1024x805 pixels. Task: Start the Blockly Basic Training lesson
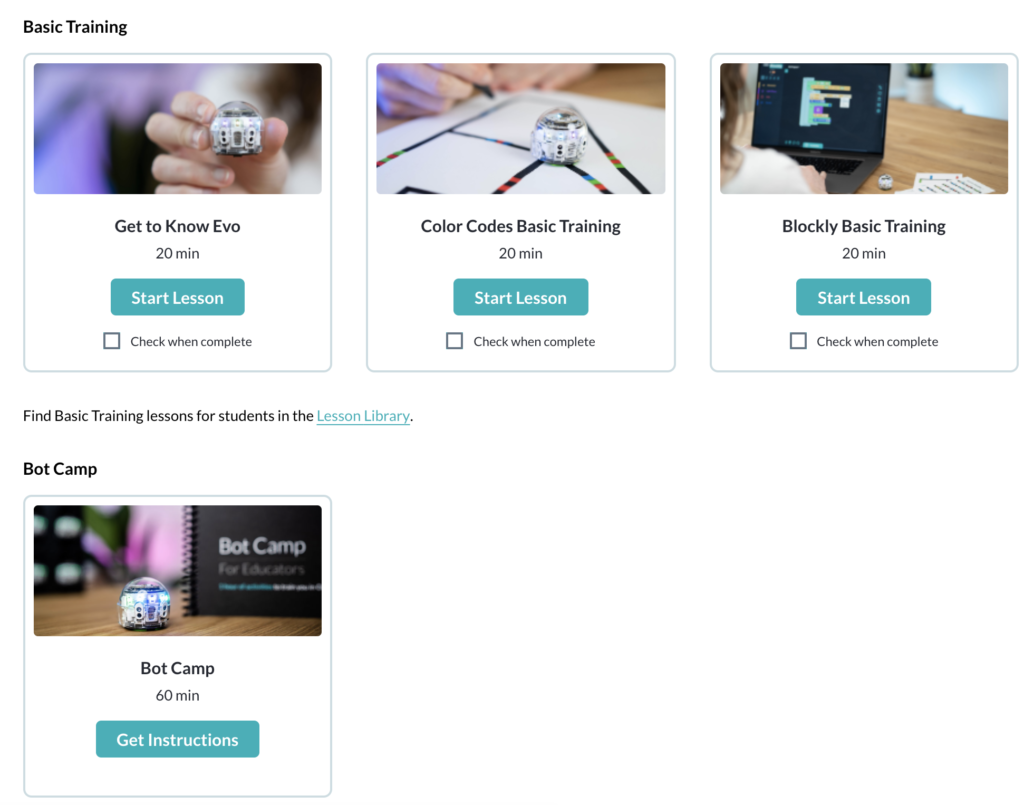863,297
